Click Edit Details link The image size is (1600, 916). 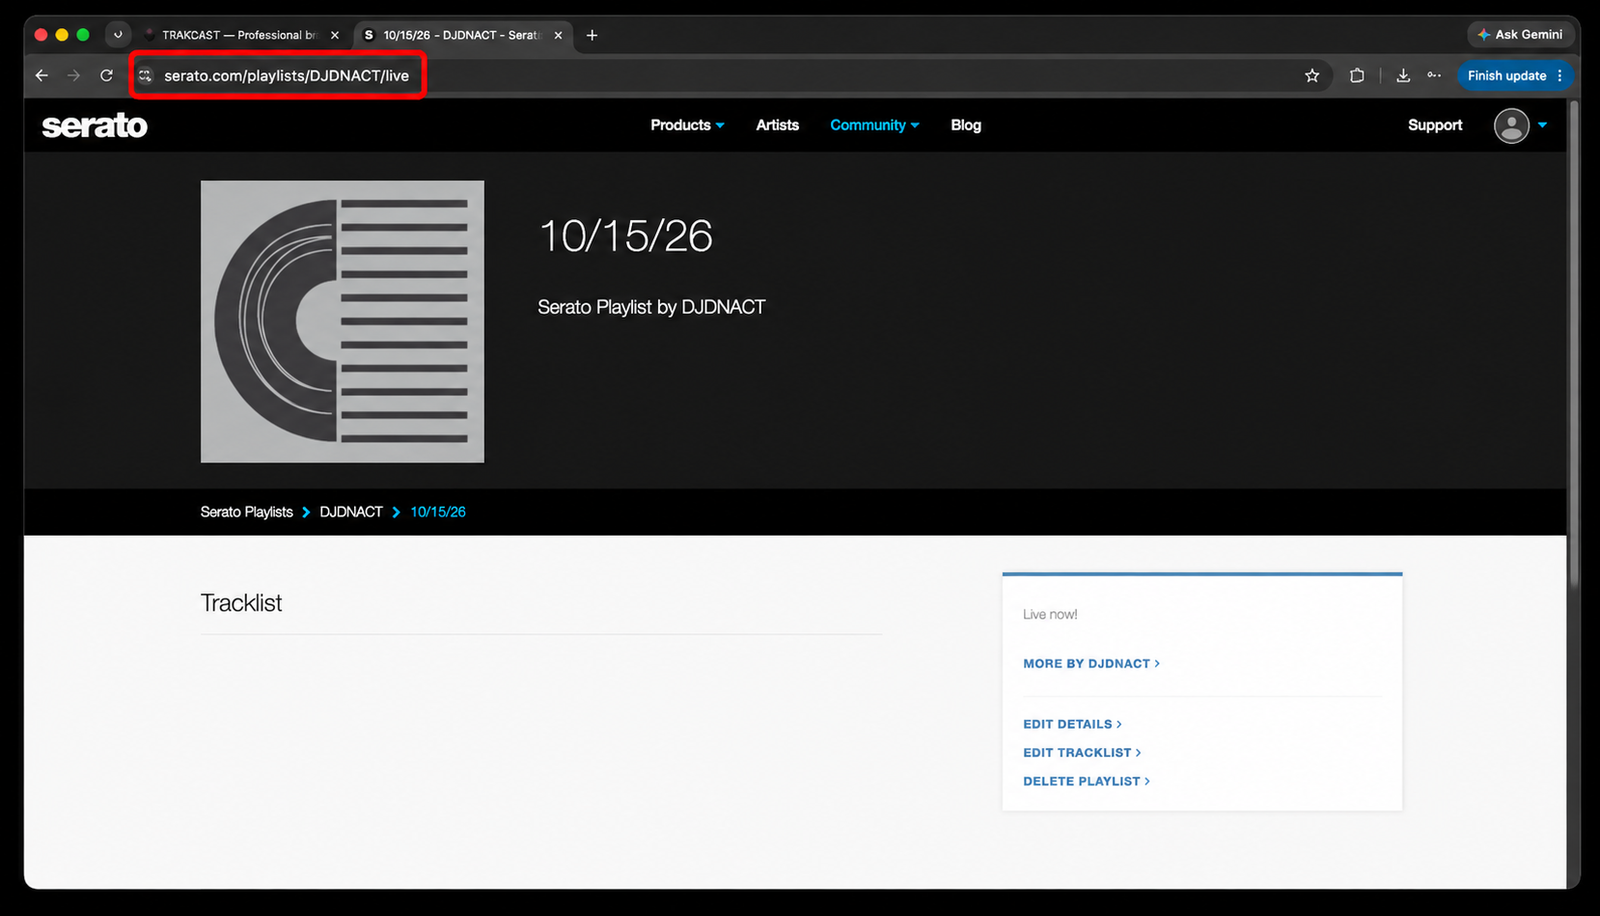[1072, 724]
